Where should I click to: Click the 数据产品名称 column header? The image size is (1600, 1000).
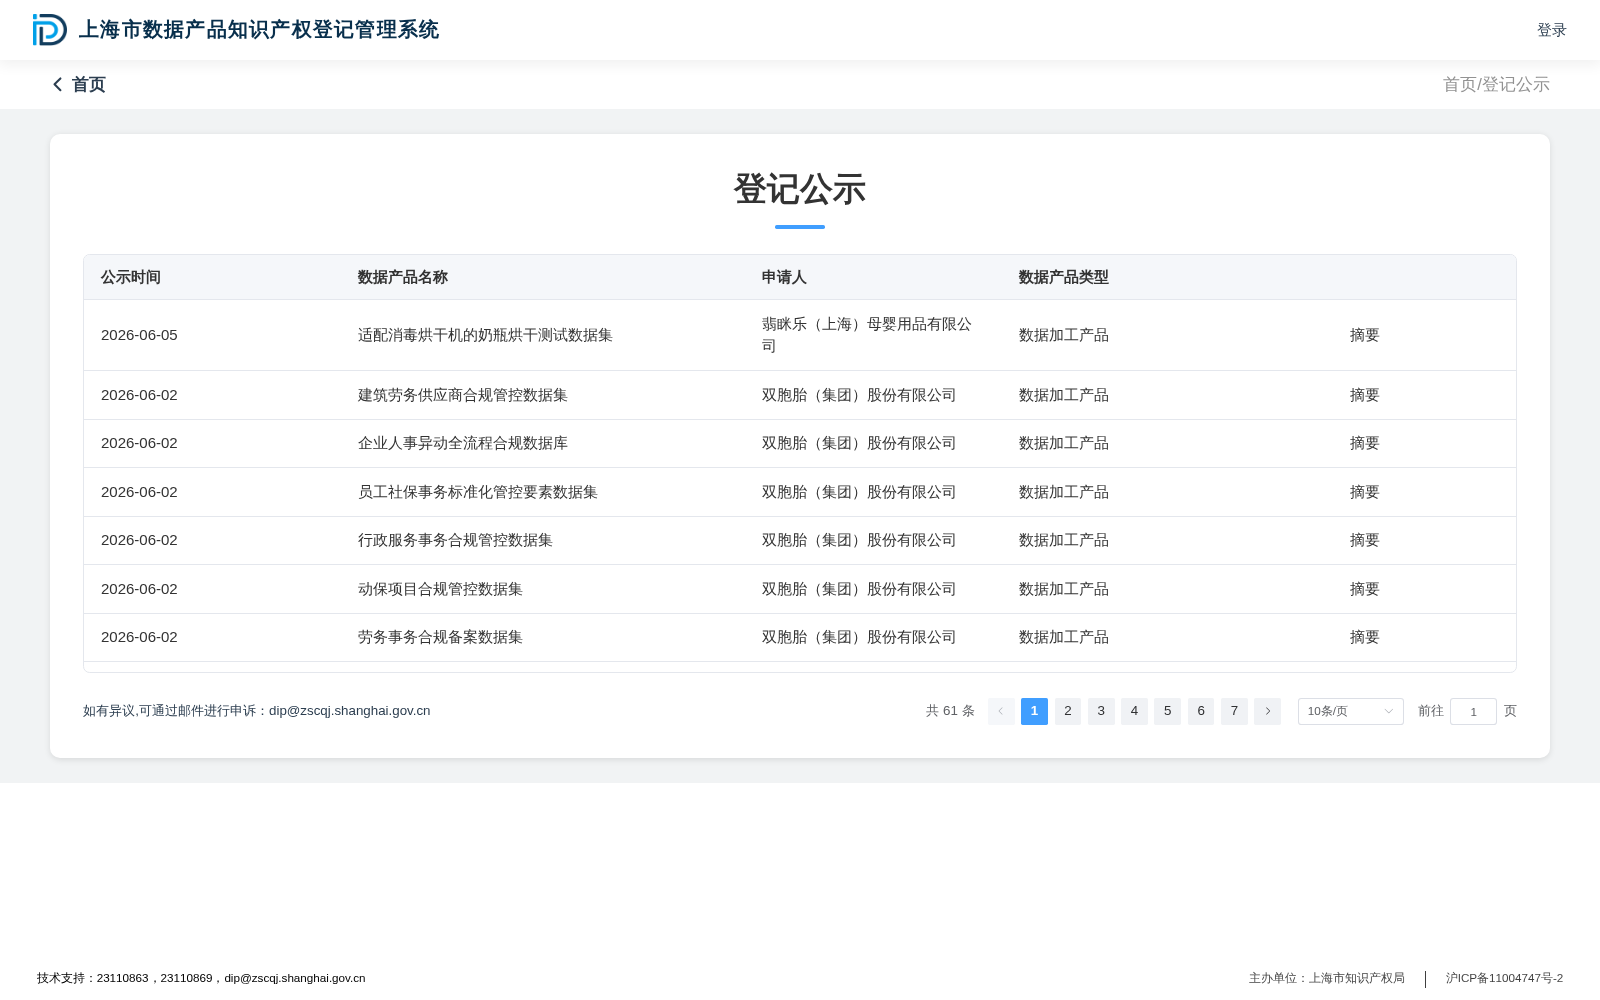[x=403, y=277]
